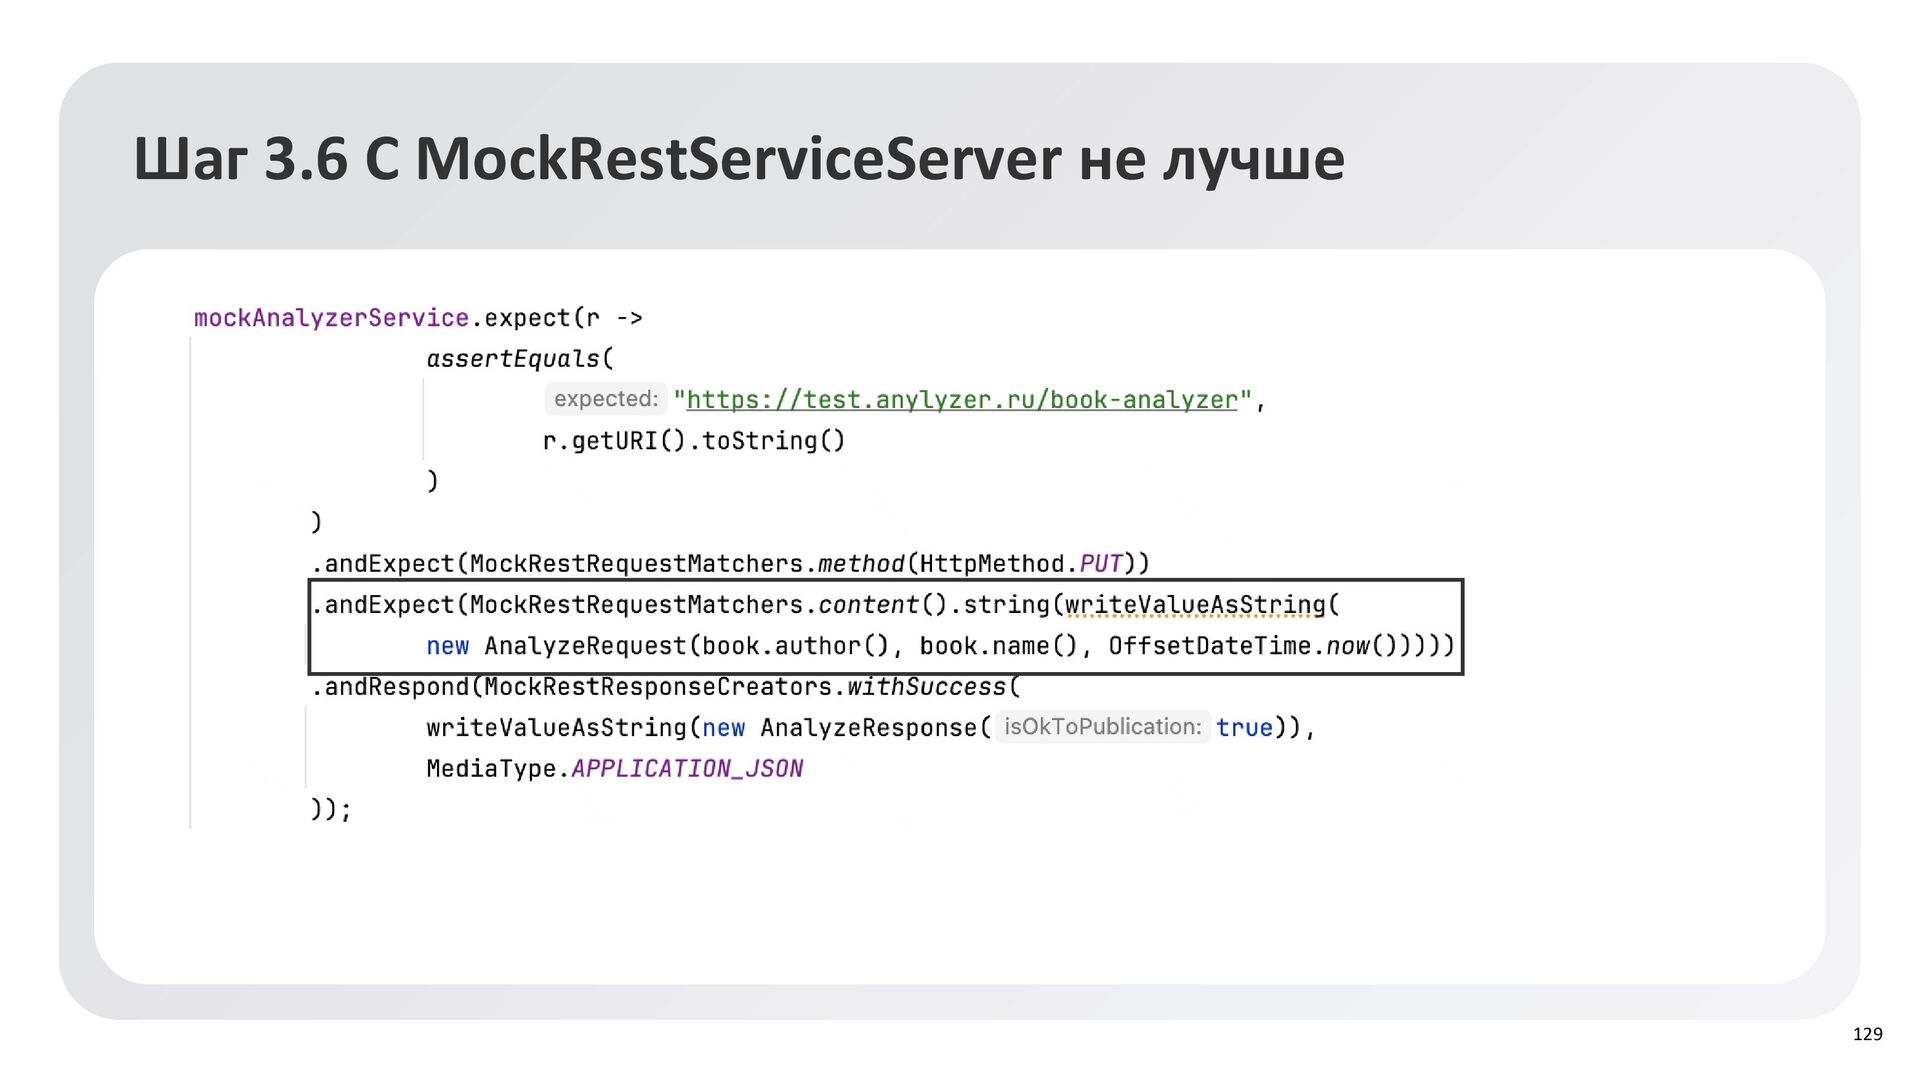Click the blue "true" literal

coord(1244,728)
